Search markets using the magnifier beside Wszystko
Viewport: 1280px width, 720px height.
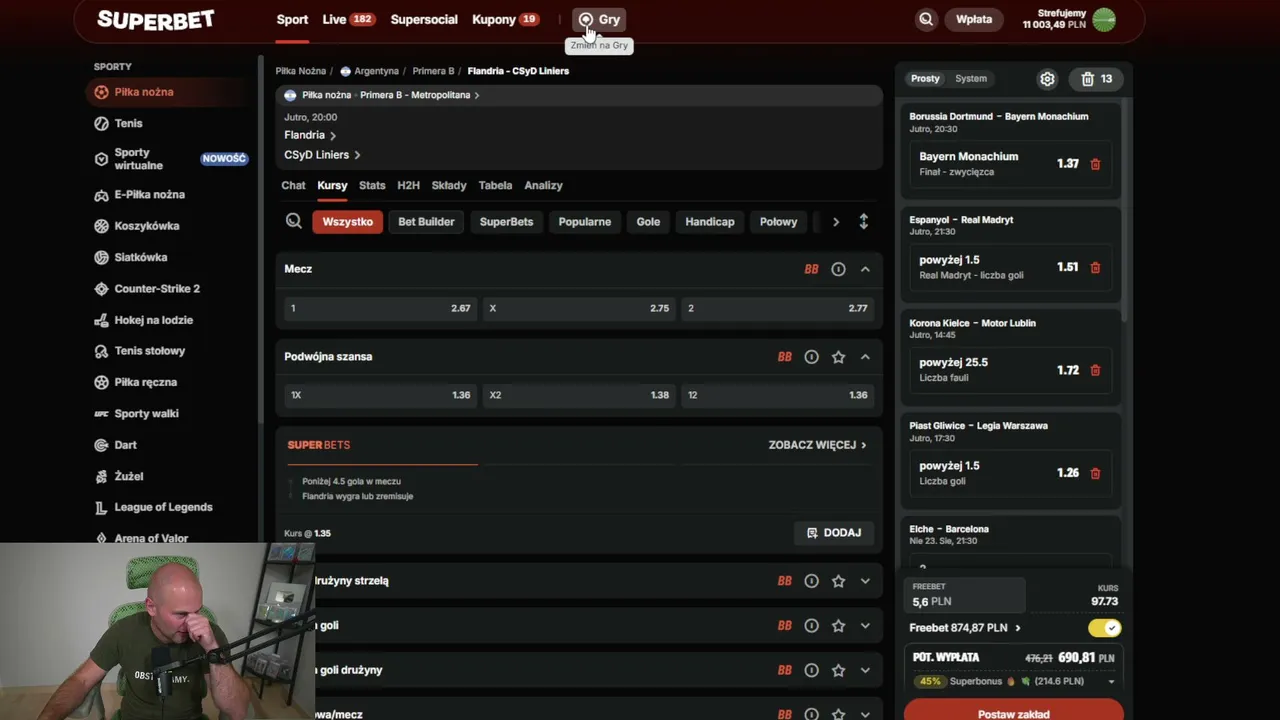[x=294, y=221]
